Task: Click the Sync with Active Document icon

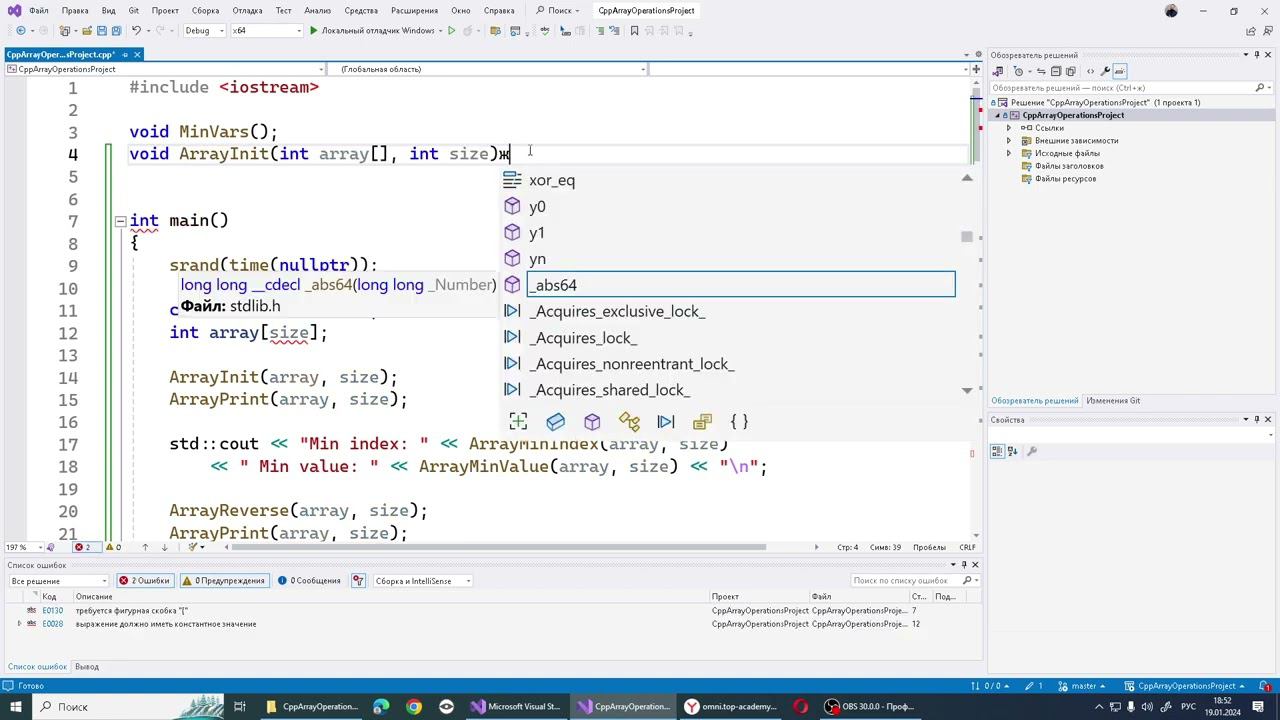Action: 1040,71
